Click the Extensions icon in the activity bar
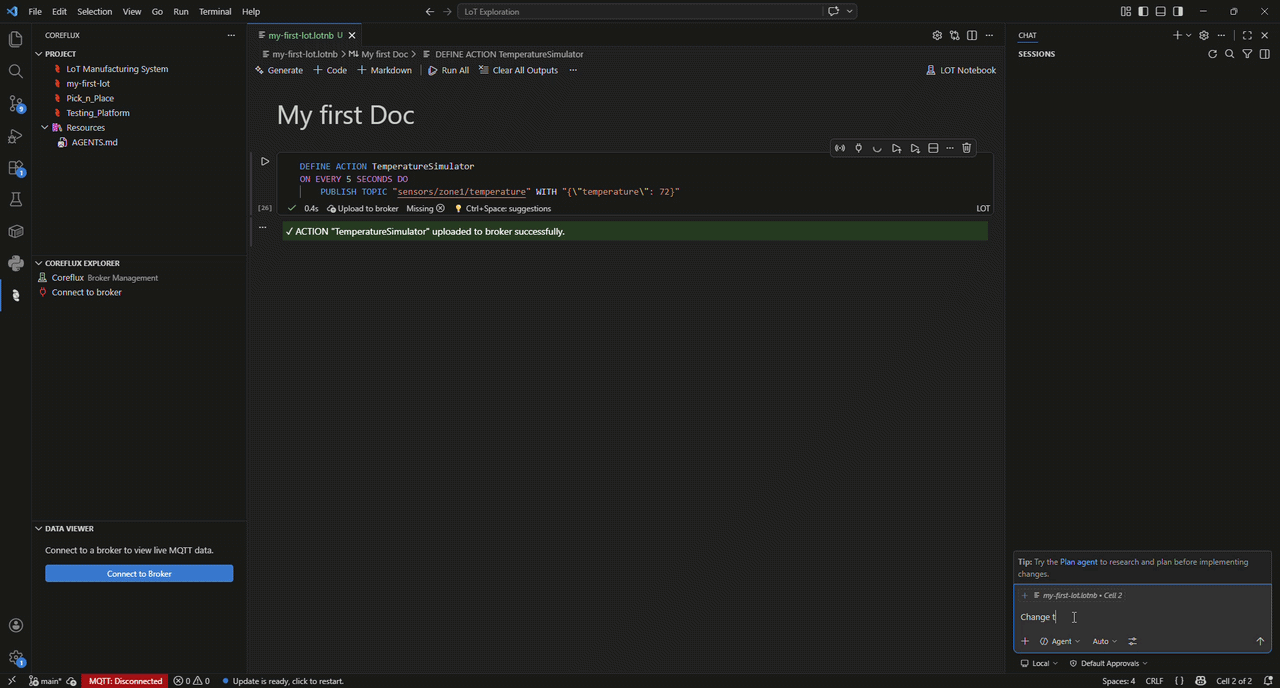Image resolution: width=1280 pixels, height=688 pixels. (15, 167)
